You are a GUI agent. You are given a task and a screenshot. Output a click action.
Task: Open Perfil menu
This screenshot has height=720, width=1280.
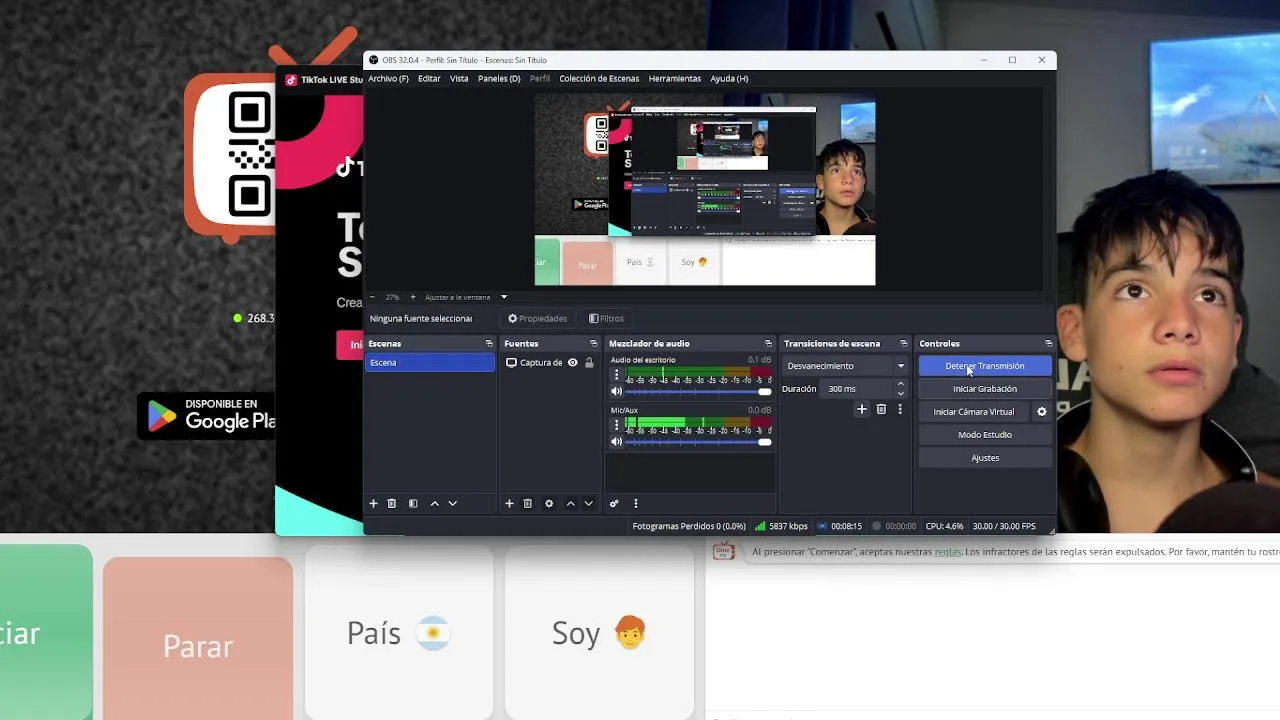click(540, 79)
